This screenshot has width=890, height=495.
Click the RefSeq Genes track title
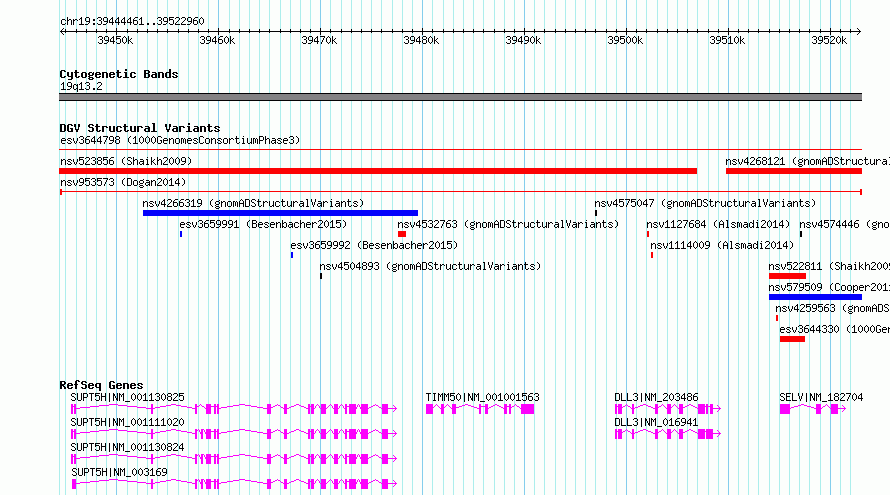101,385
